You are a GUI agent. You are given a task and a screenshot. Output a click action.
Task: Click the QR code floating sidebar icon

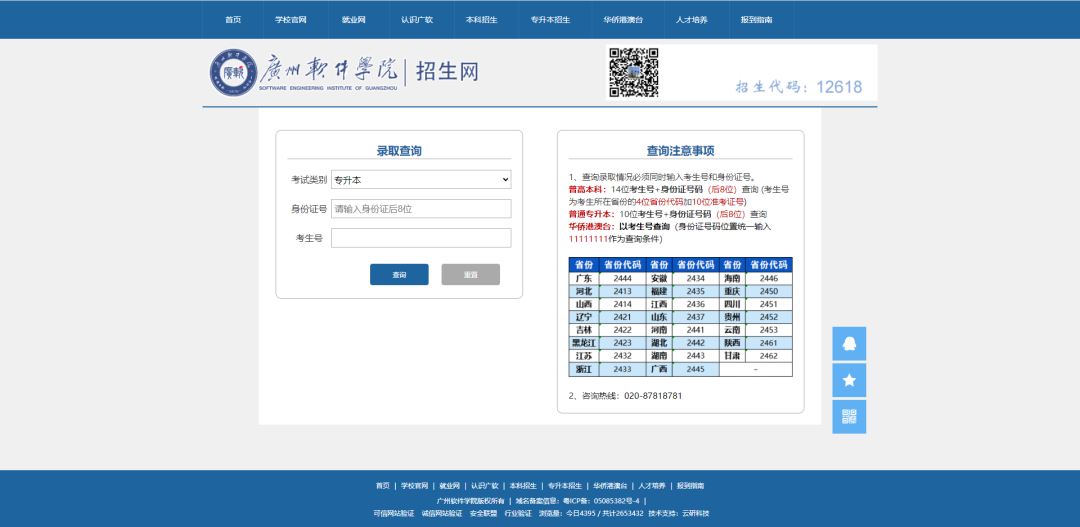point(849,416)
